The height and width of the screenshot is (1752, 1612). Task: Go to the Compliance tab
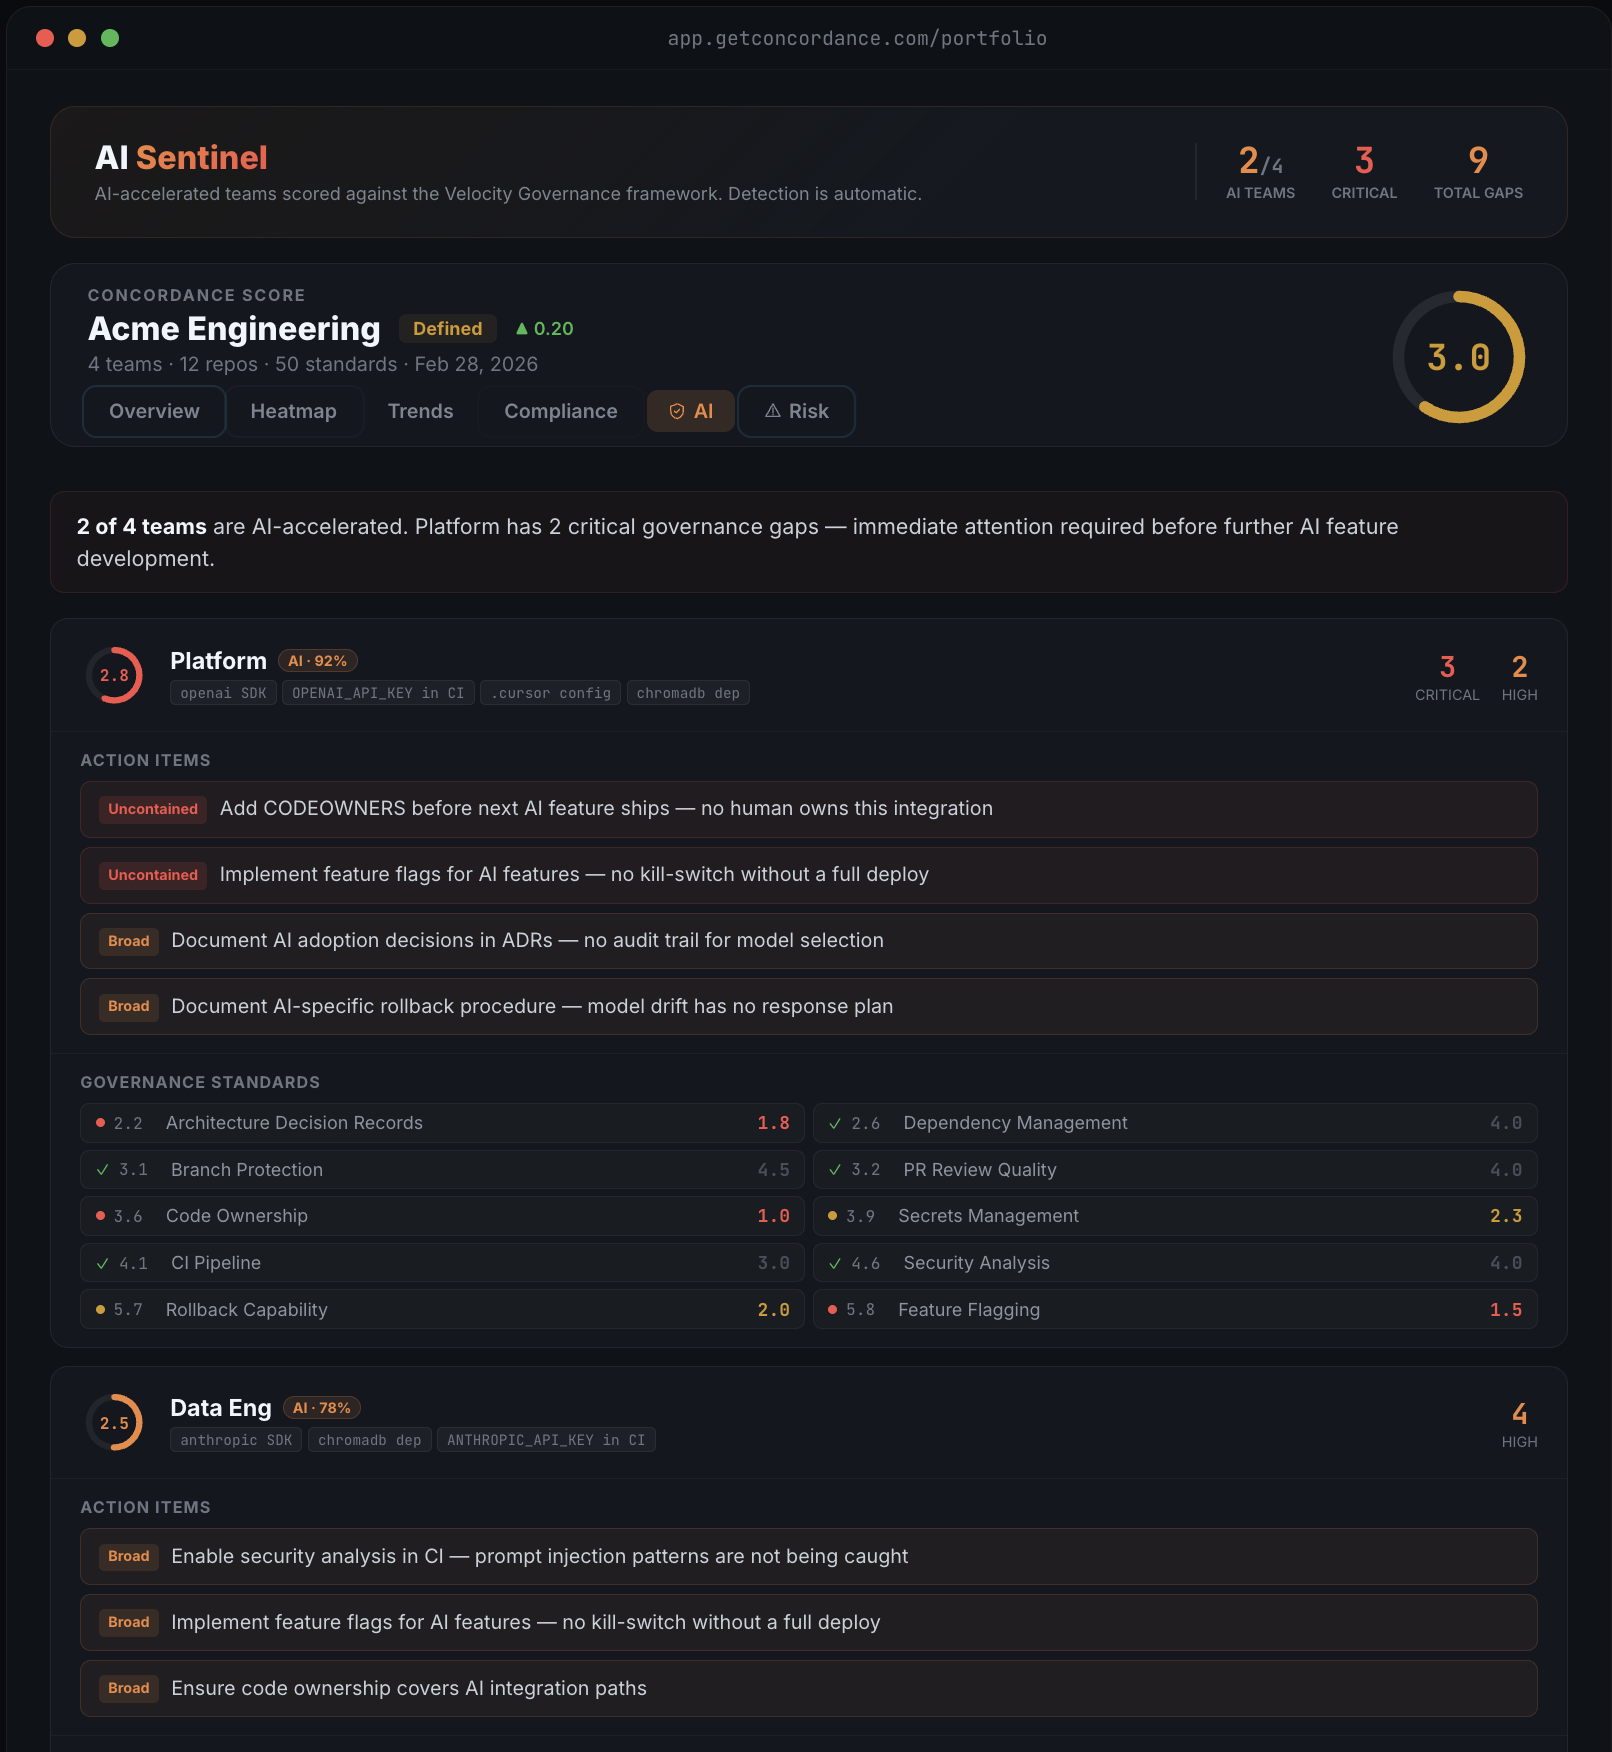(x=560, y=411)
